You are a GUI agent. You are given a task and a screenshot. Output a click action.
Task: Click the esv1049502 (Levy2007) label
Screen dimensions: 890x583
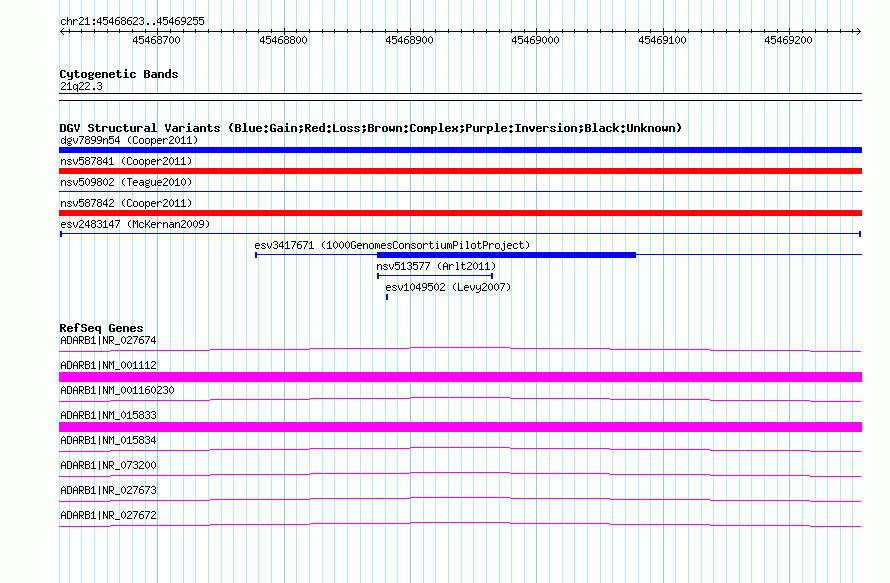pyautogui.click(x=448, y=287)
